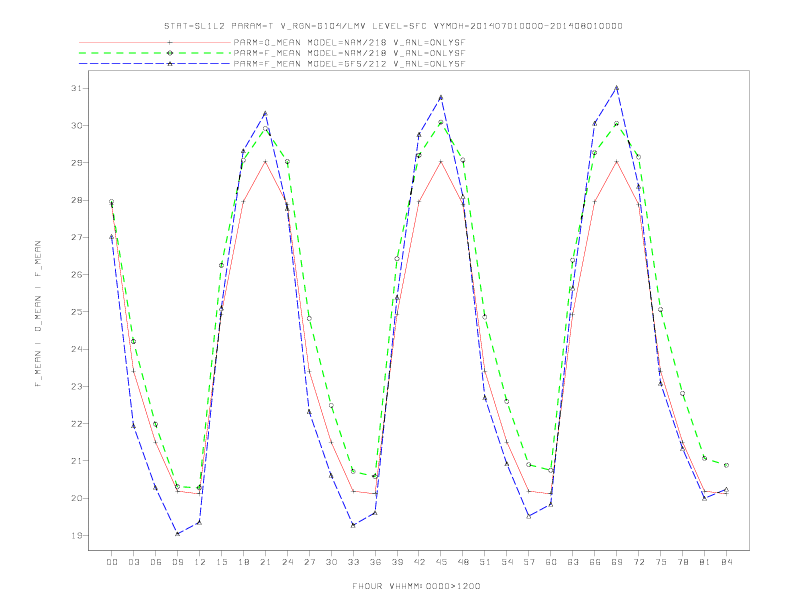
Task: Click the y-axis tick label 30
Action: coord(76,126)
